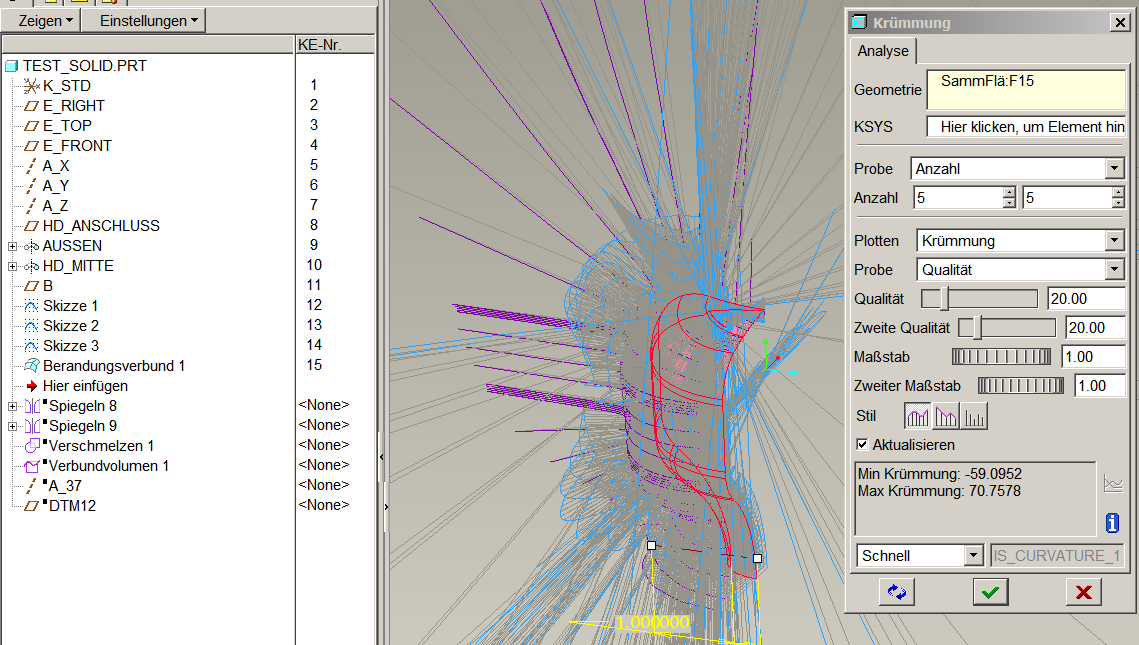Click the IS_CURVATURE_1 analysis name field
1139x645 pixels.
click(x=1058, y=556)
